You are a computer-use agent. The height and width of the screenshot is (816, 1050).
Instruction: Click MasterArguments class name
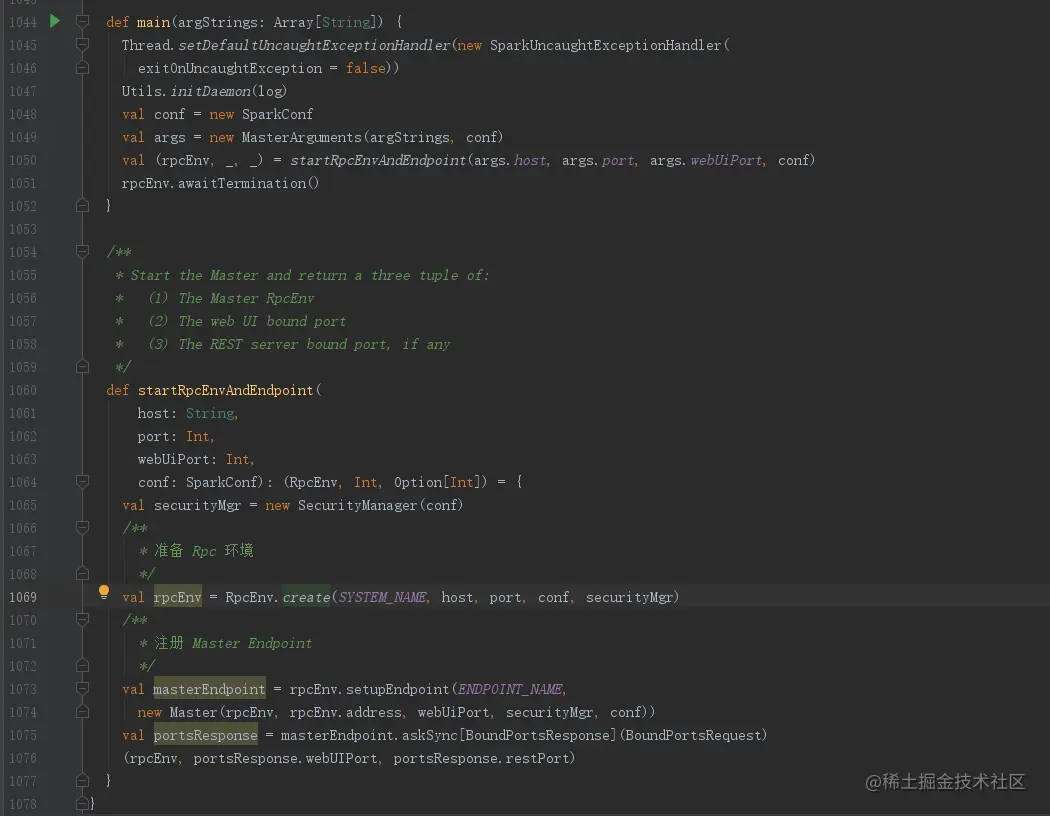[301, 137]
